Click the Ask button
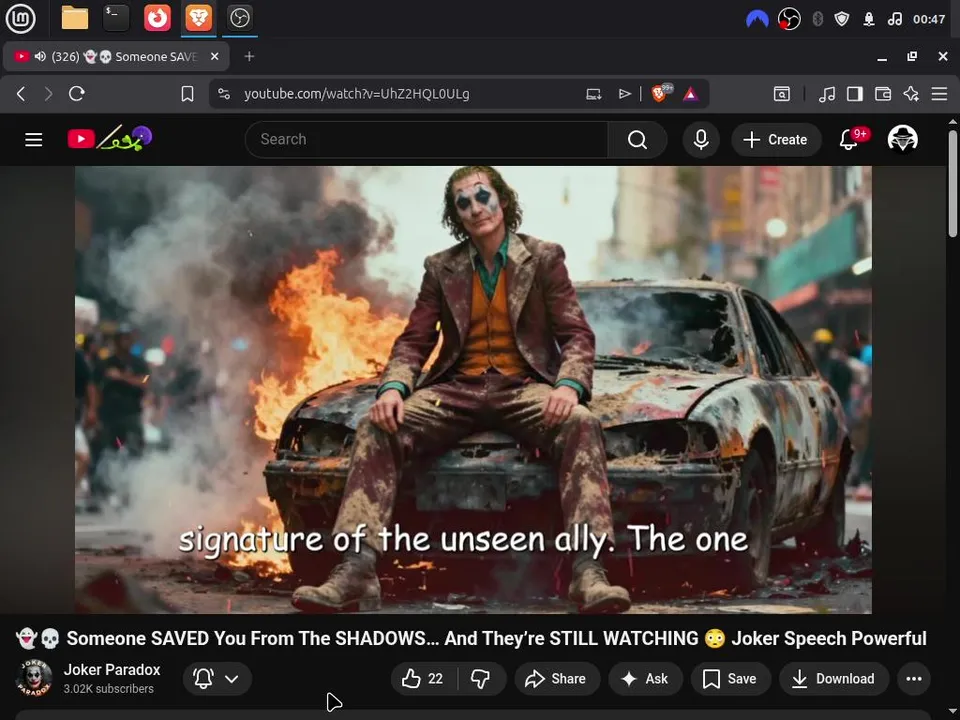Image resolution: width=960 pixels, height=720 pixels. click(645, 678)
